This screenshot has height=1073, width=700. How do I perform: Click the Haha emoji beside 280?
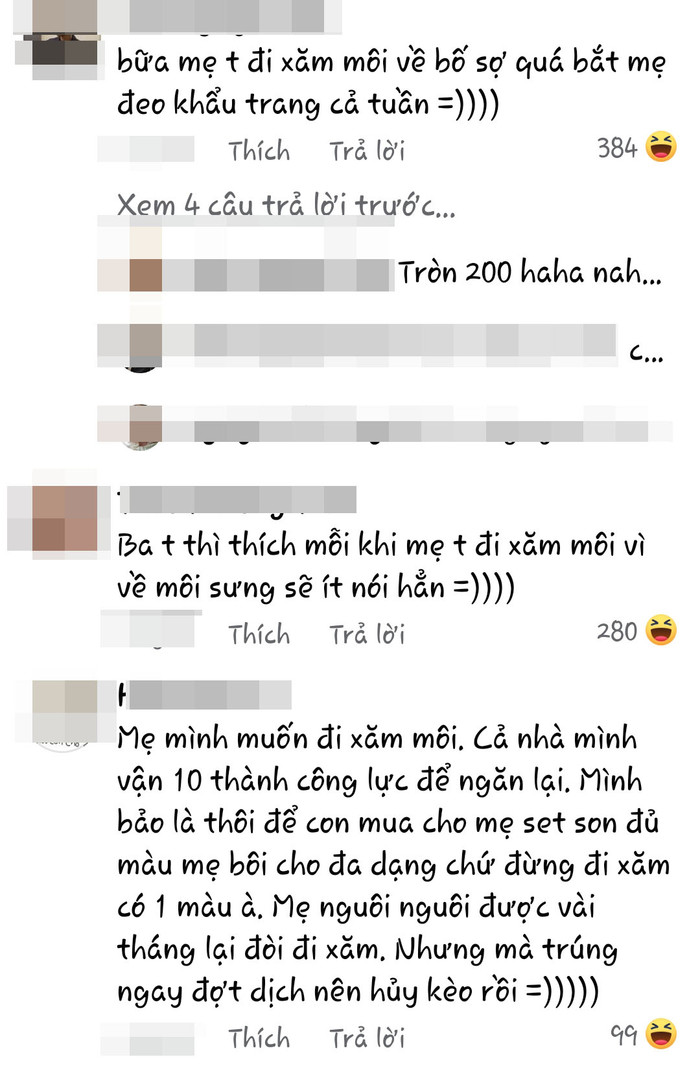click(661, 630)
